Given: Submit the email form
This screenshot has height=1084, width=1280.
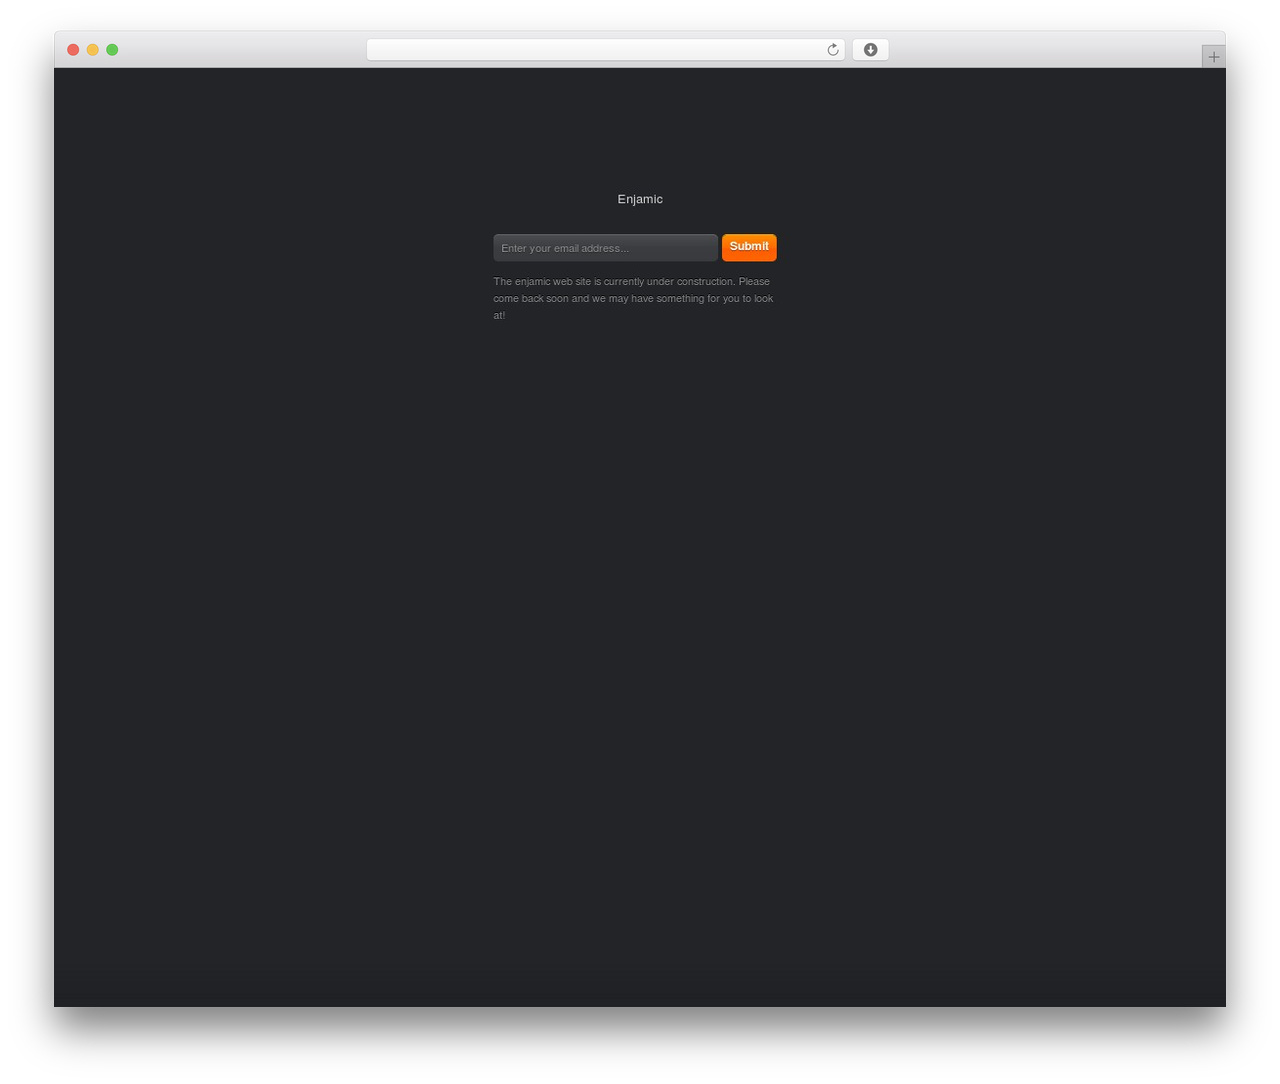Looking at the screenshot, I should tap(749, 247).
